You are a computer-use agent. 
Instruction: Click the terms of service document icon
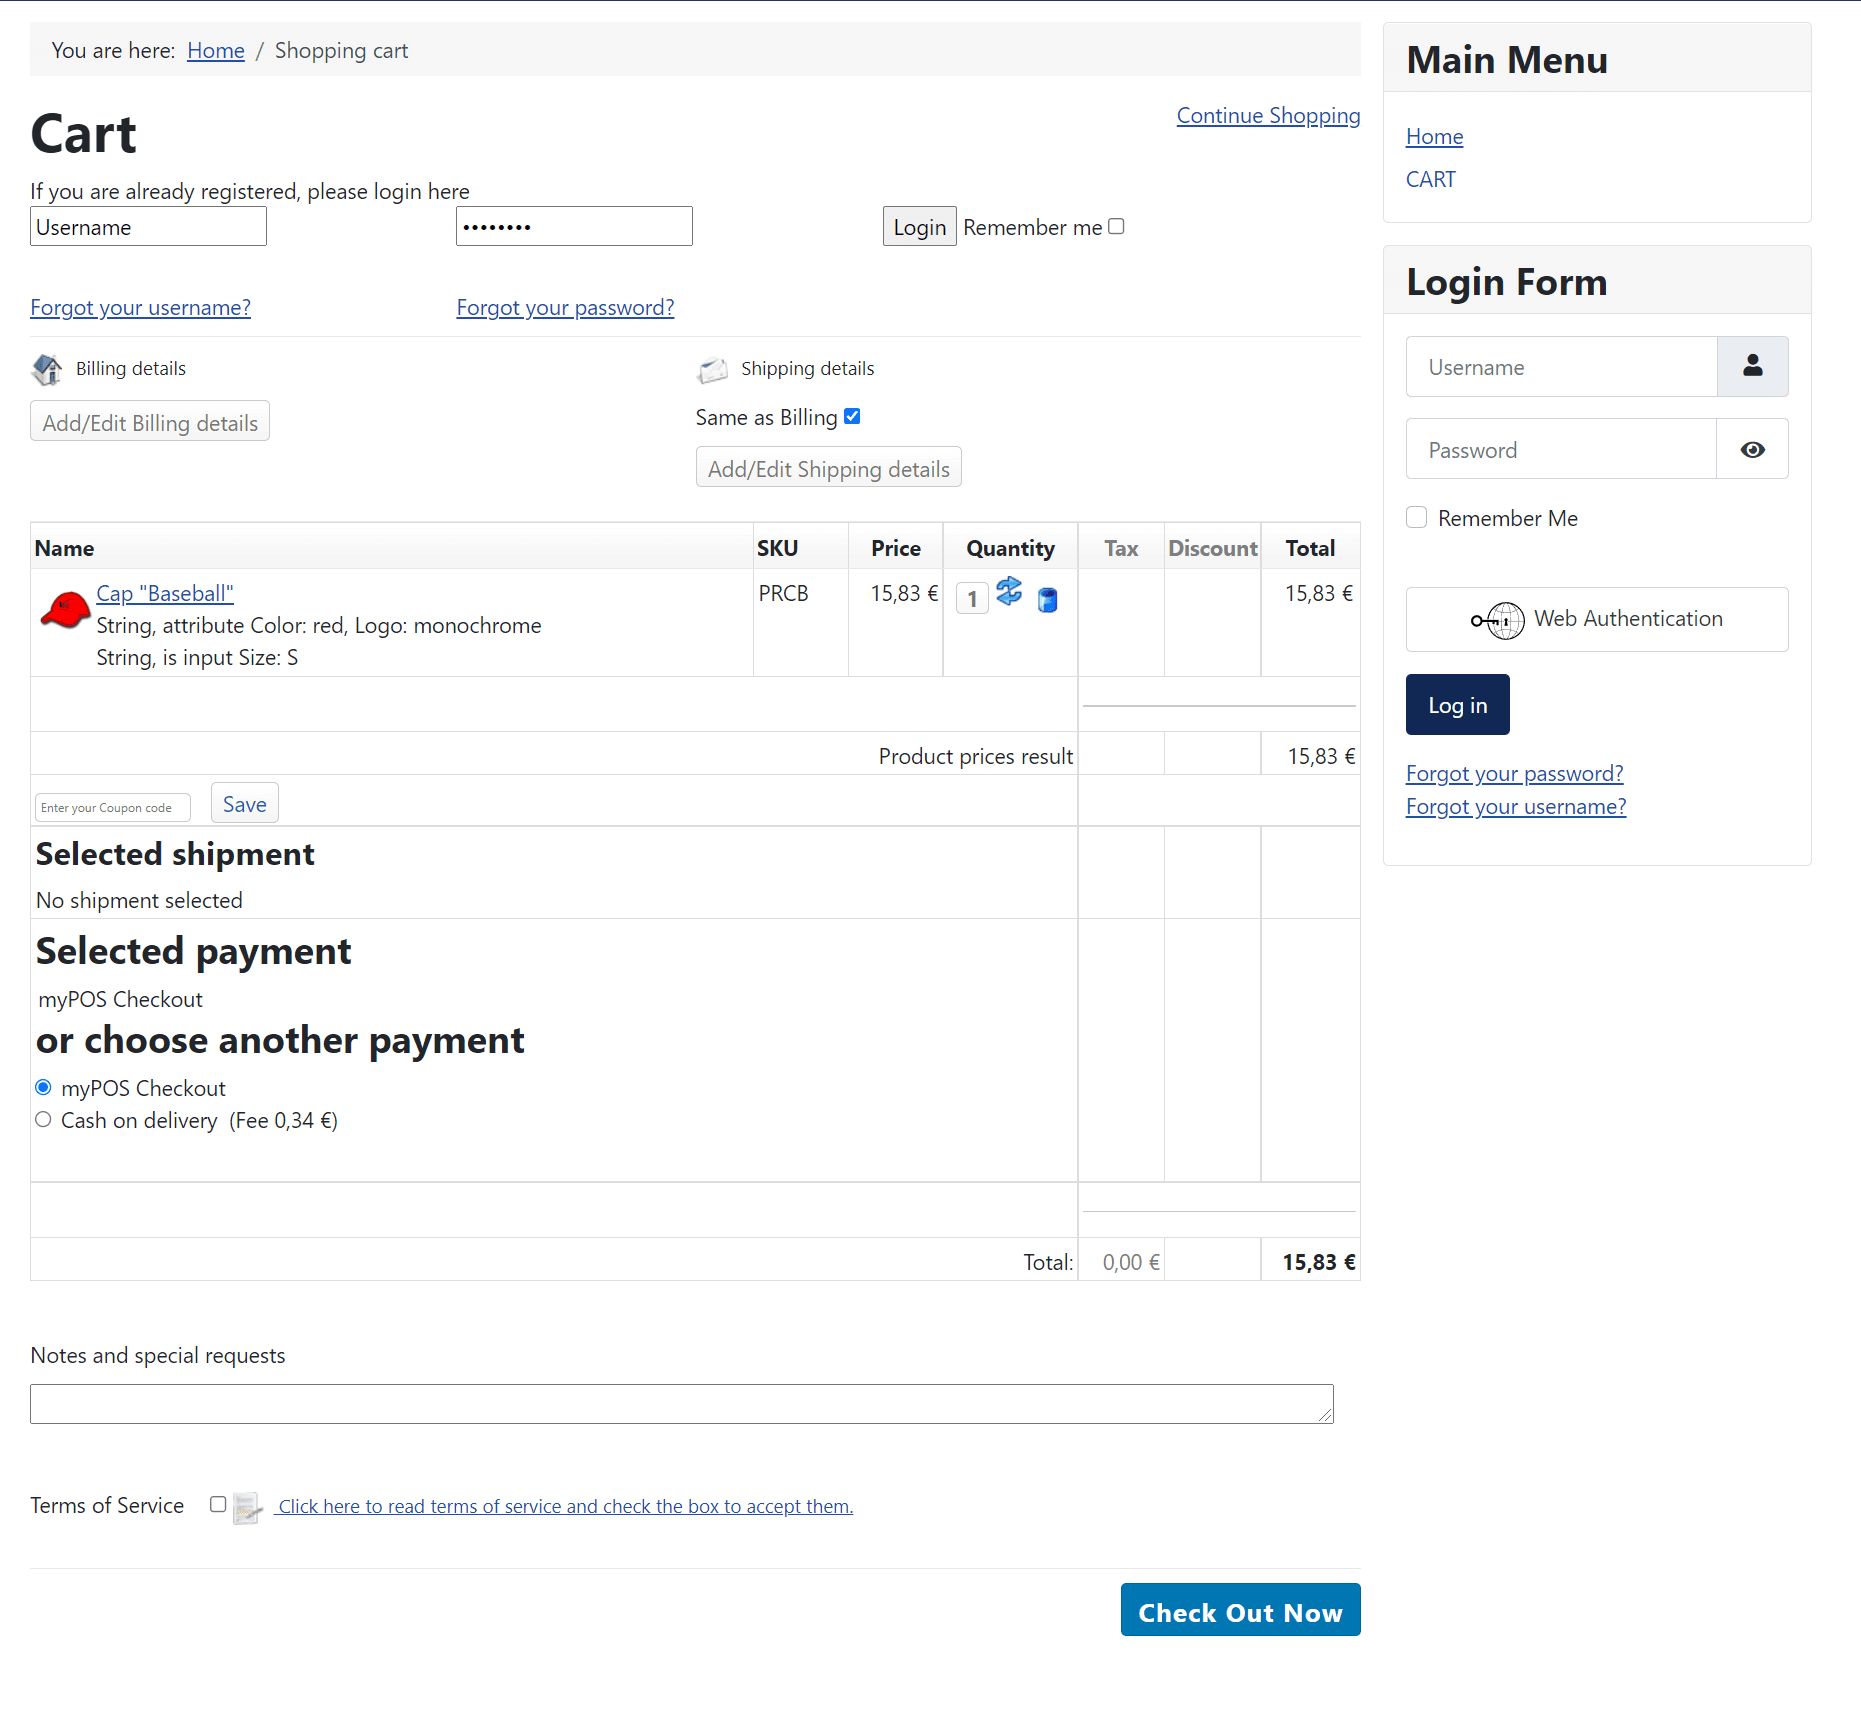[246, 1507]
